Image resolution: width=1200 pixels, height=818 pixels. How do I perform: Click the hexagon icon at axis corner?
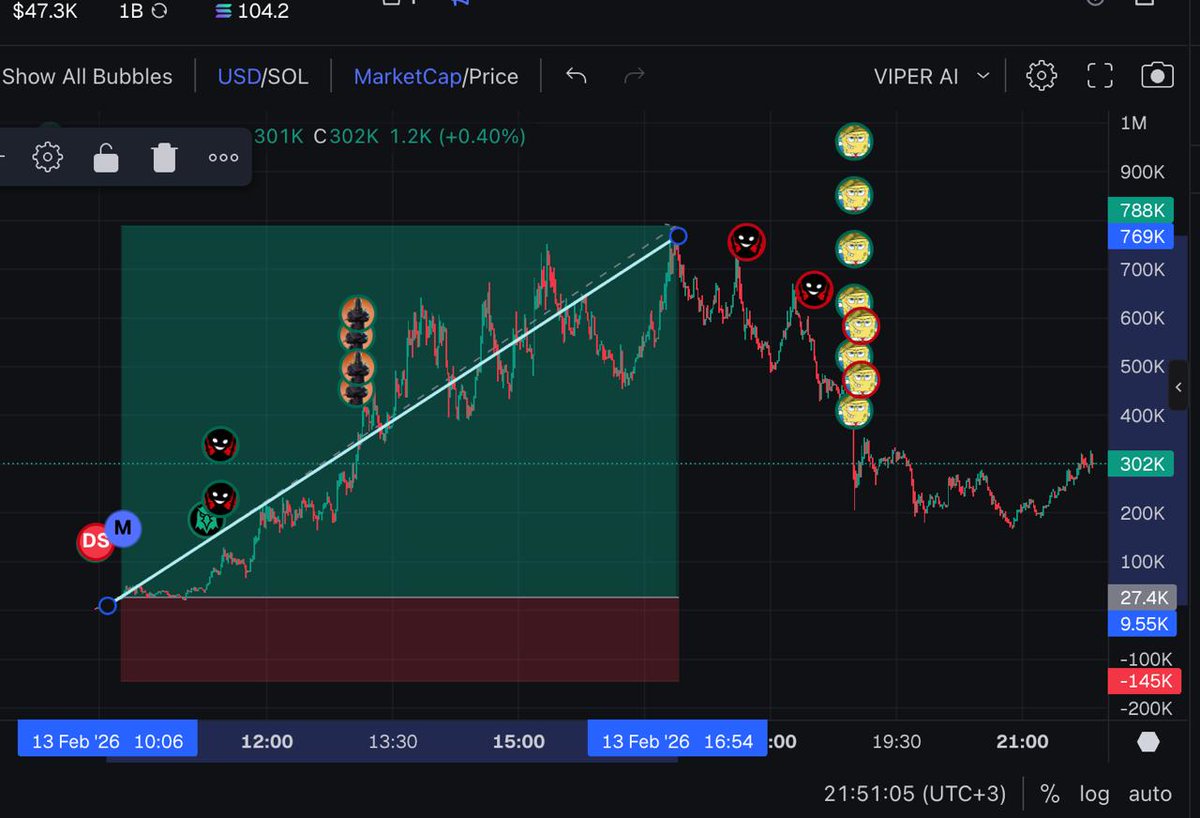[1149, 741]
